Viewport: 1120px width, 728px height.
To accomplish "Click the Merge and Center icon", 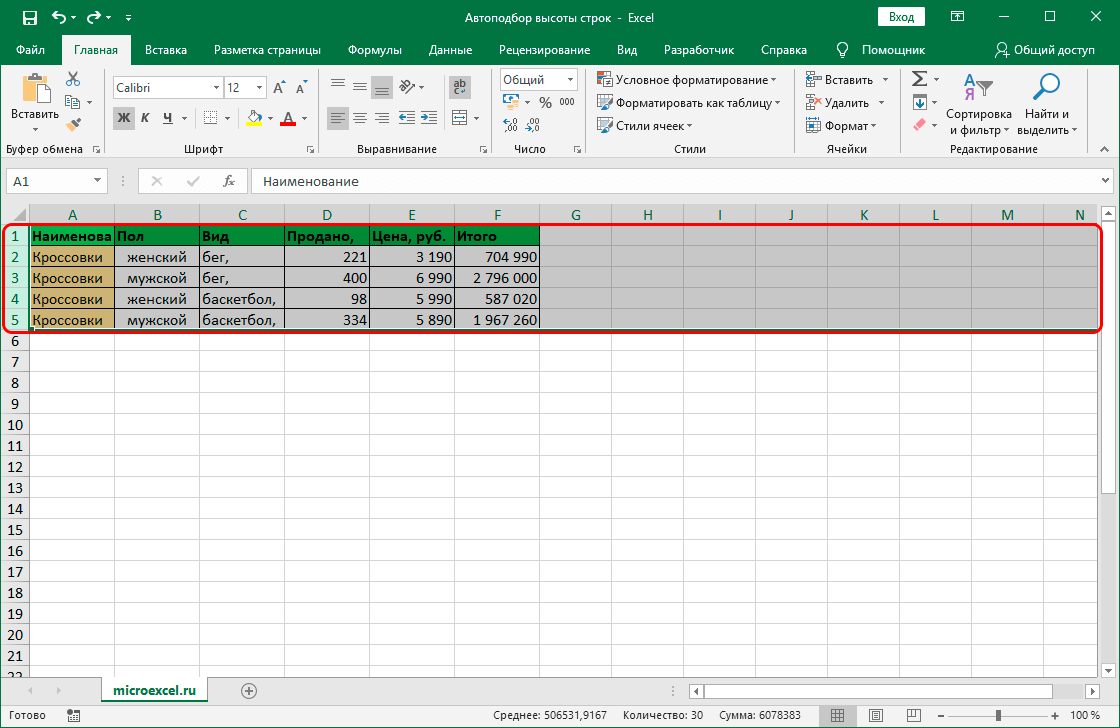I will pos(460,118).
